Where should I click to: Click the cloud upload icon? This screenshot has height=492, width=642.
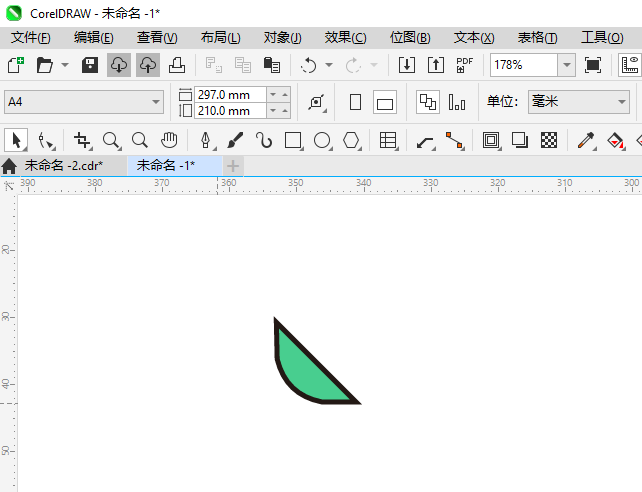point(148,65)
